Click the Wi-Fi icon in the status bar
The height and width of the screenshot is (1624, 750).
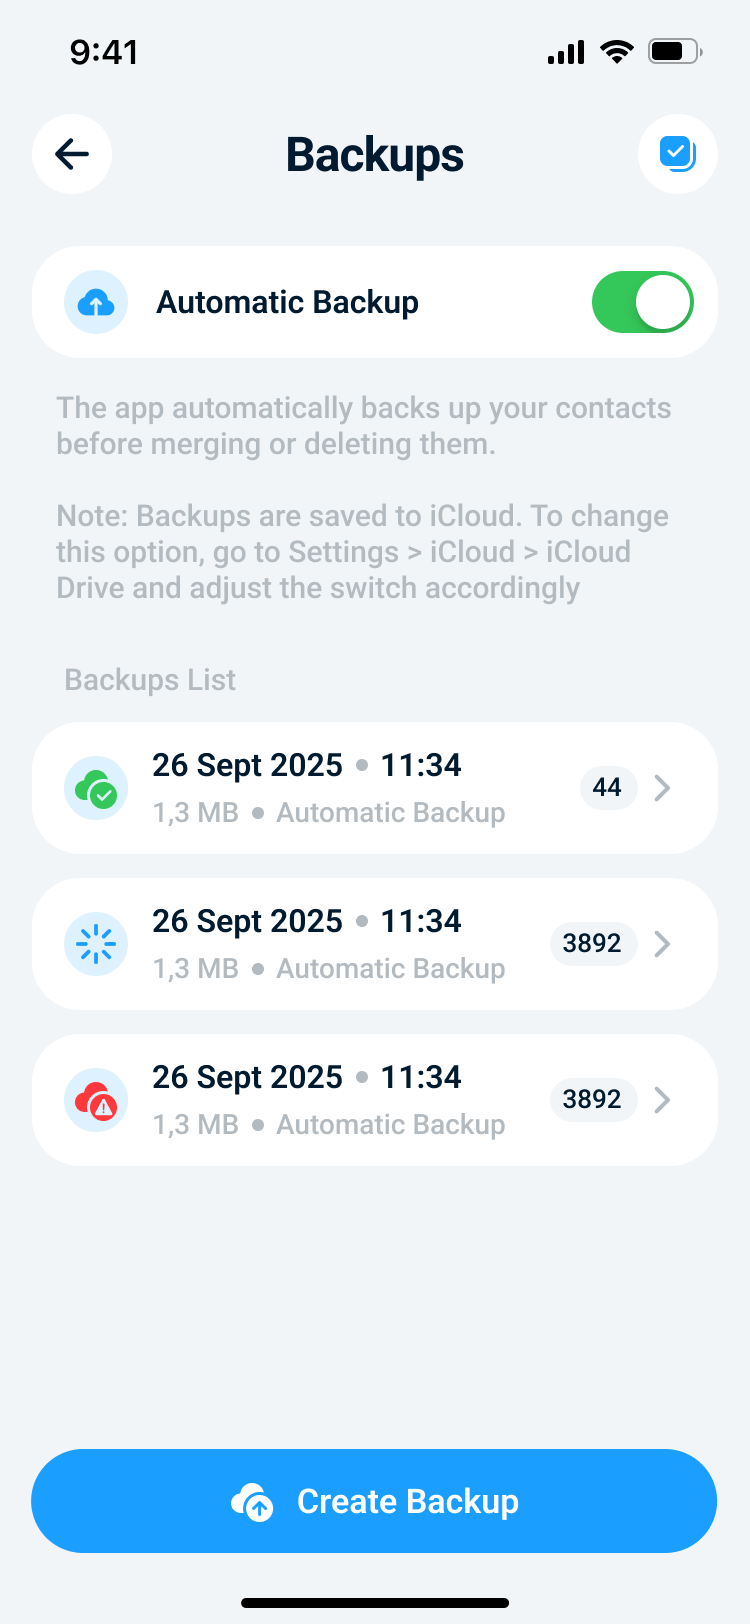617,52
